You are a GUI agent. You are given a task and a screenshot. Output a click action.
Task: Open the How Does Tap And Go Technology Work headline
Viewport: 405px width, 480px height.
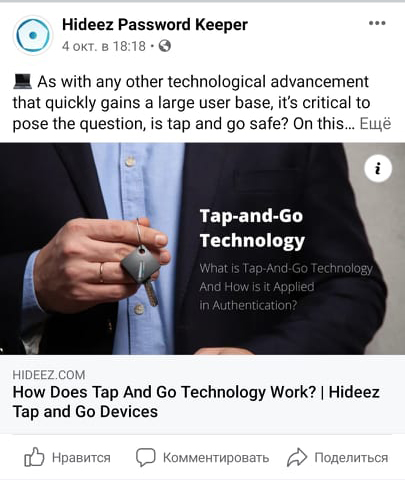196,402
